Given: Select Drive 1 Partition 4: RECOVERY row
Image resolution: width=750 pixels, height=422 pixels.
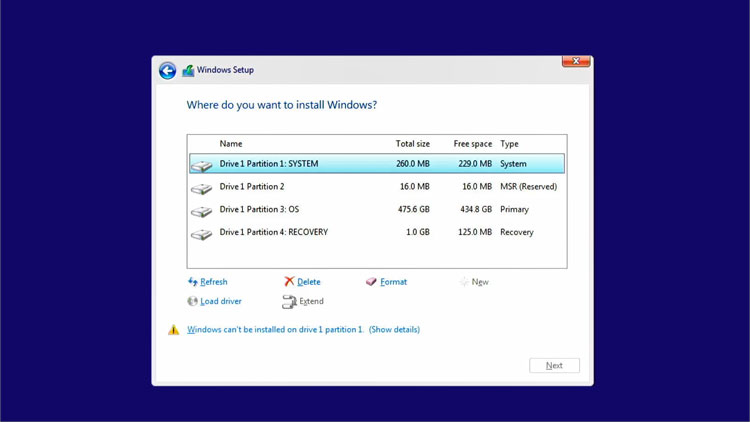Looking at the screenshot, I should coord(377,232).
